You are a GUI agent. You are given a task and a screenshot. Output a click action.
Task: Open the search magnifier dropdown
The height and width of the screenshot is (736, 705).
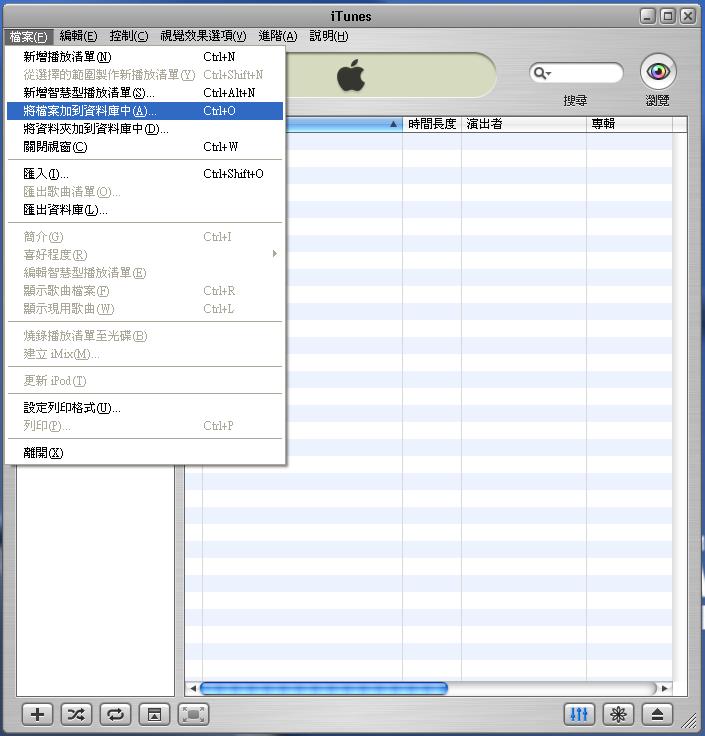(542, 73)
